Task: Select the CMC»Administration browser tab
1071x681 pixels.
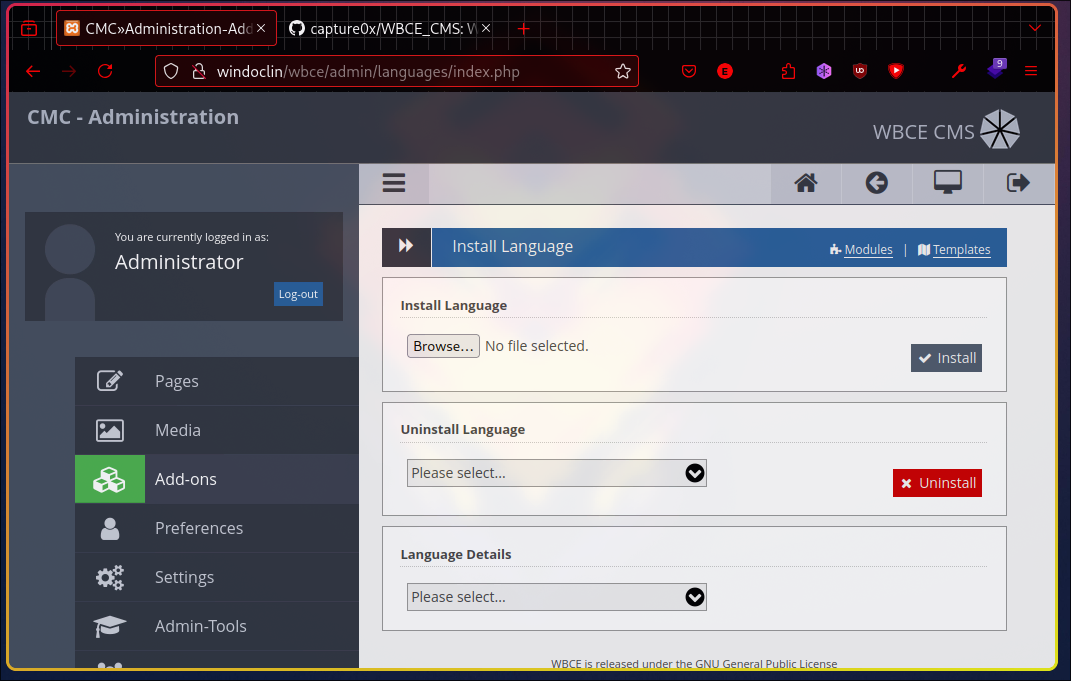Action: (x=160, y=28)
